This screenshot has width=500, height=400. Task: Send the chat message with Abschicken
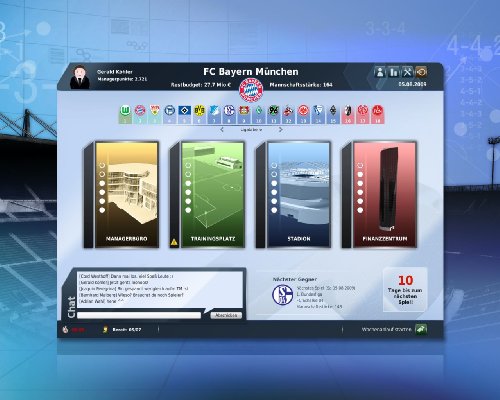(226, 315)
